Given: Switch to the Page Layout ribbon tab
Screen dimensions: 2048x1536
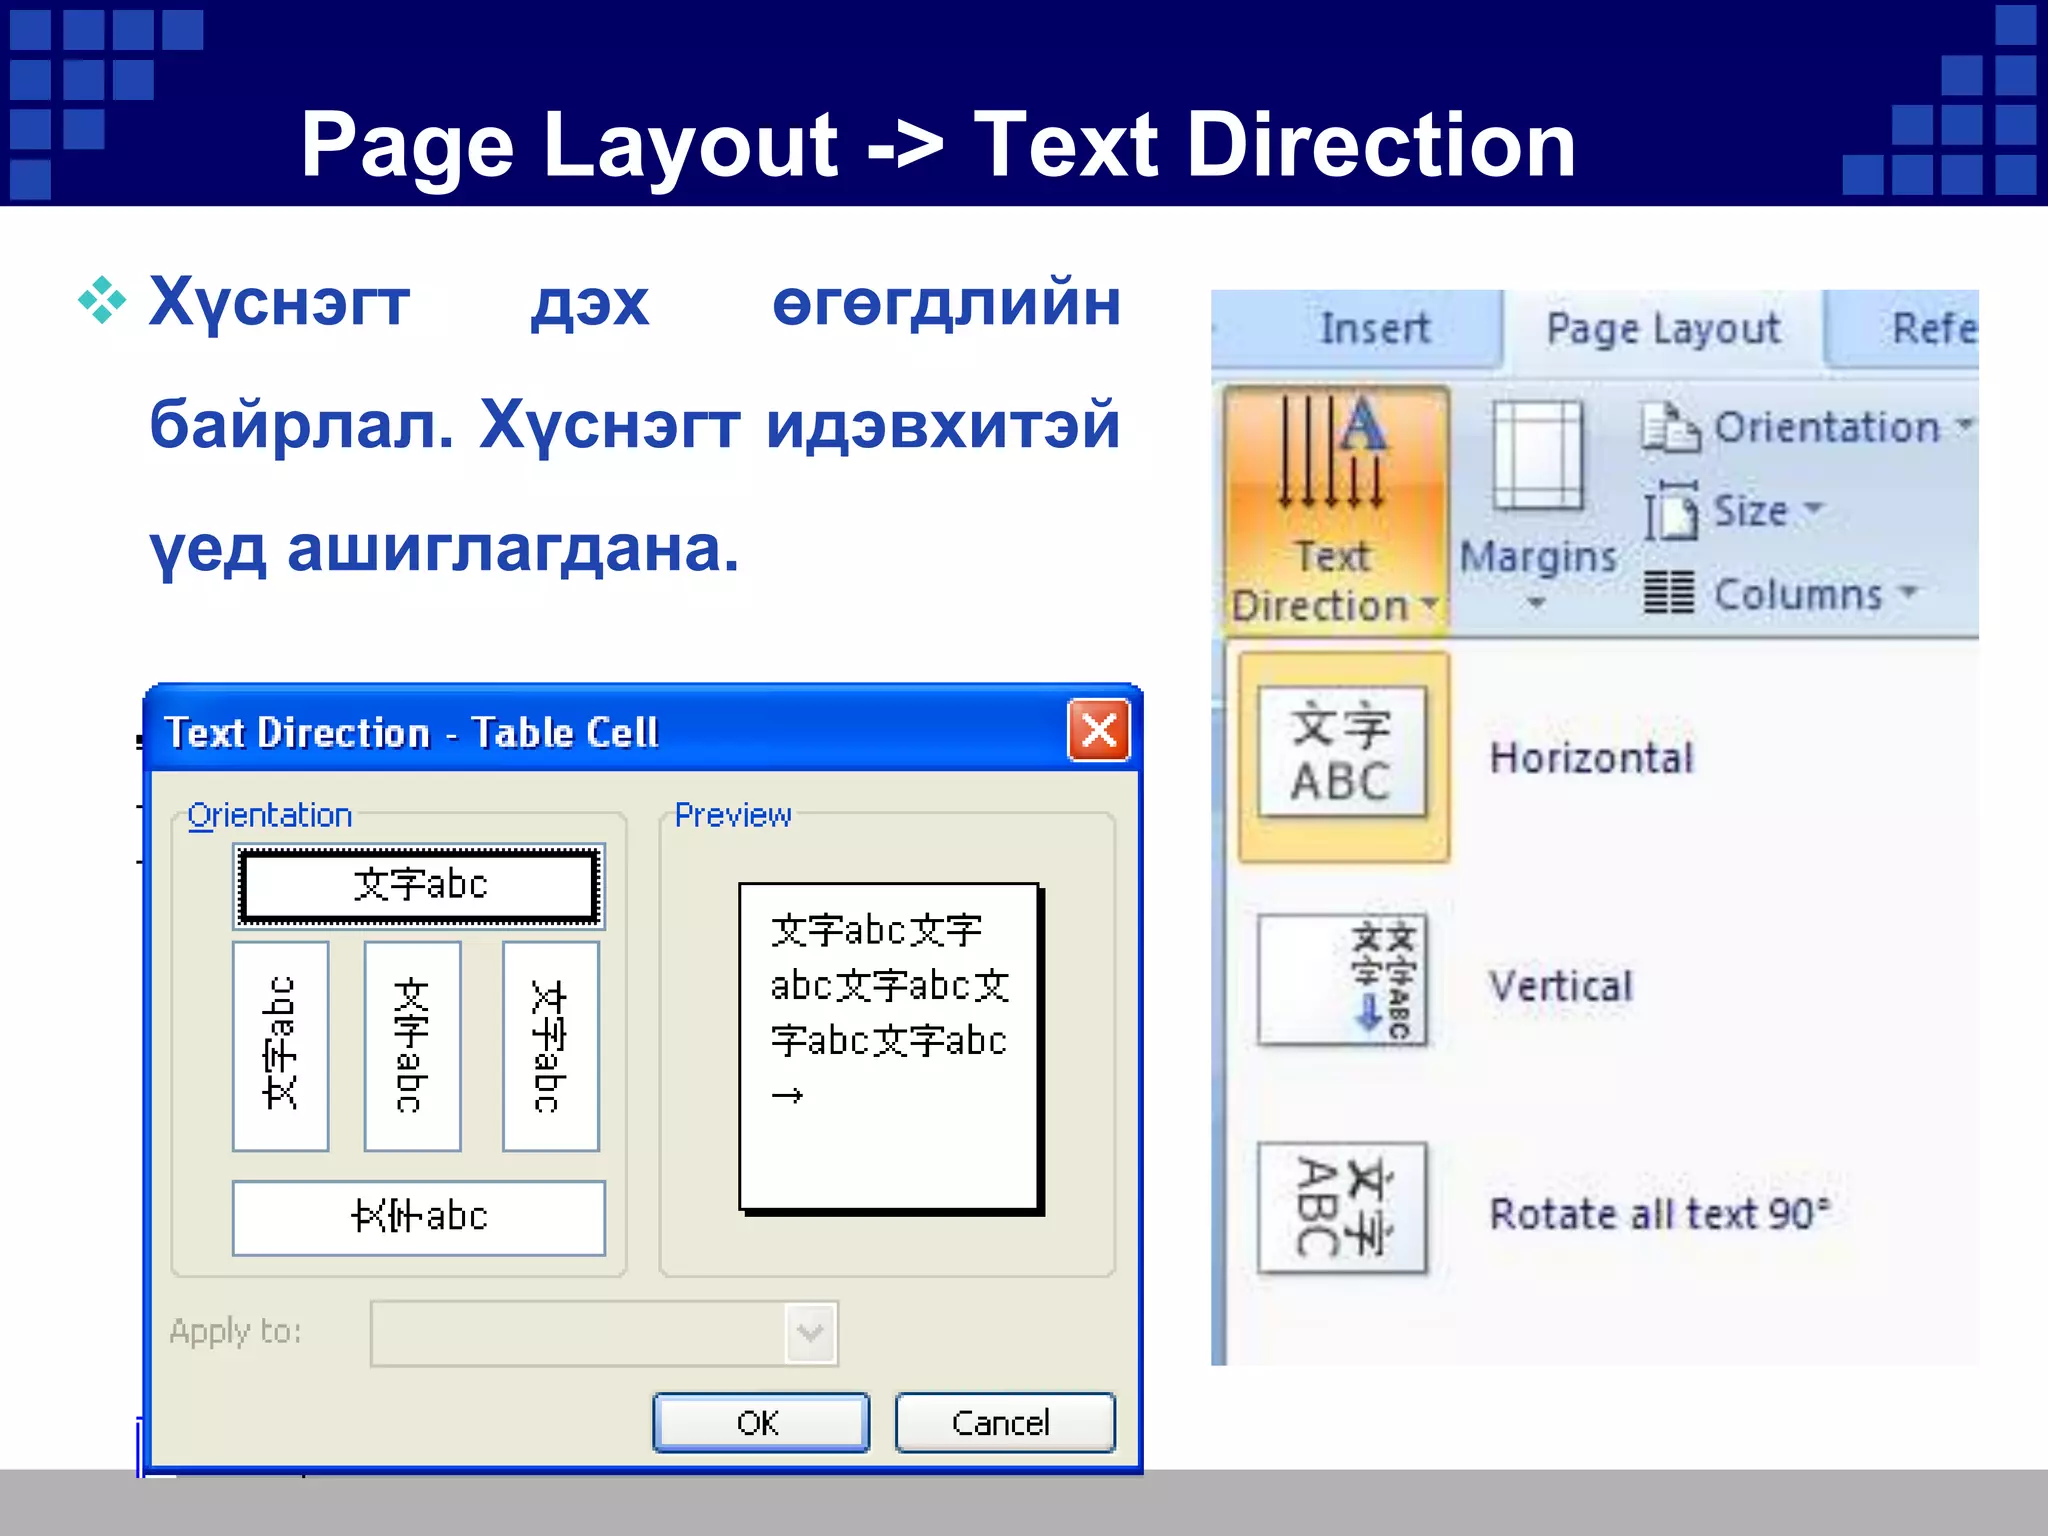Looking at the screenshot, I should (x=1664, y=329).
